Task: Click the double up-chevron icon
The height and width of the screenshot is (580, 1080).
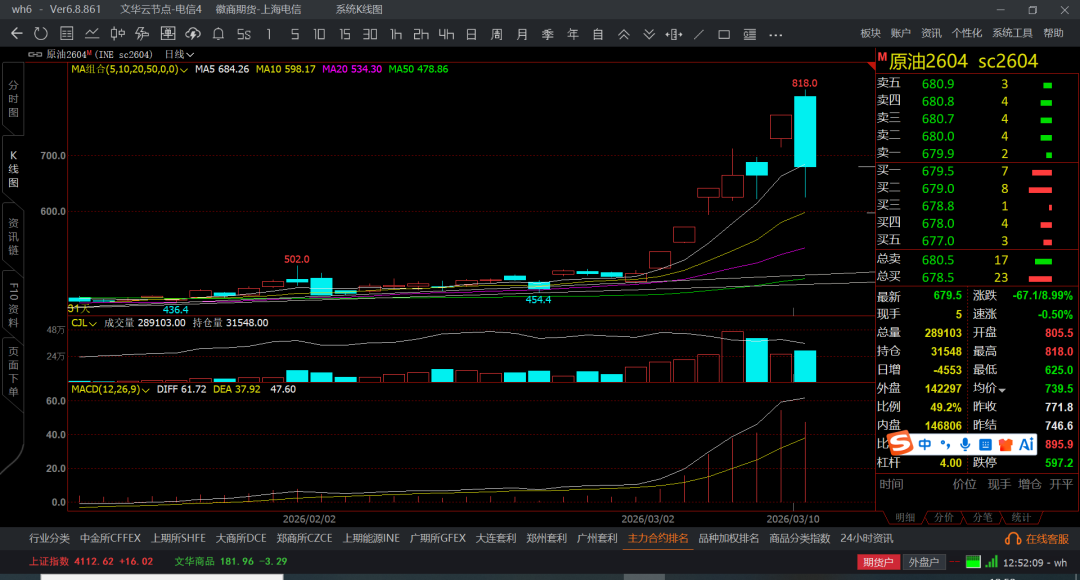Action: click(623, 34)
